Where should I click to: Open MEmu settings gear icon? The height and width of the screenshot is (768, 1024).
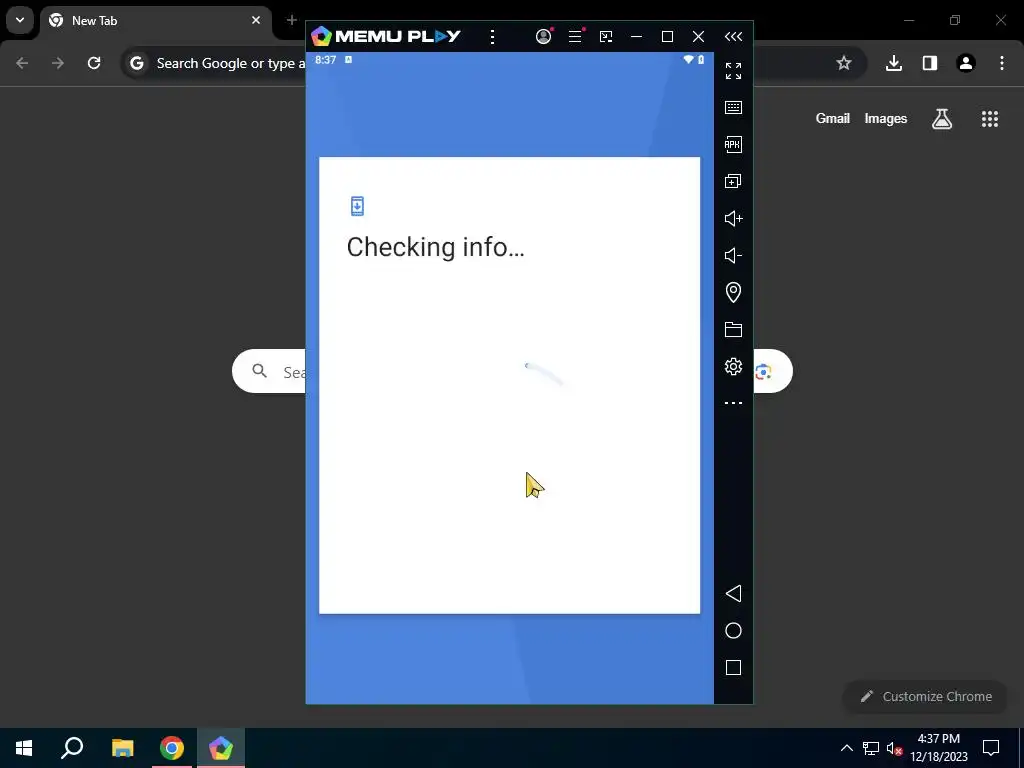tap(733, 366)
